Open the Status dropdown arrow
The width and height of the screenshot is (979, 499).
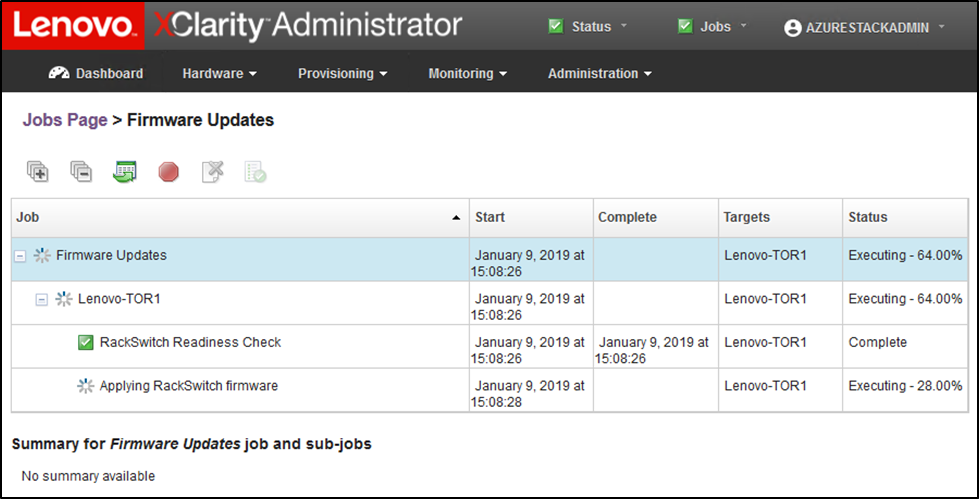click(x=624, y=27)
